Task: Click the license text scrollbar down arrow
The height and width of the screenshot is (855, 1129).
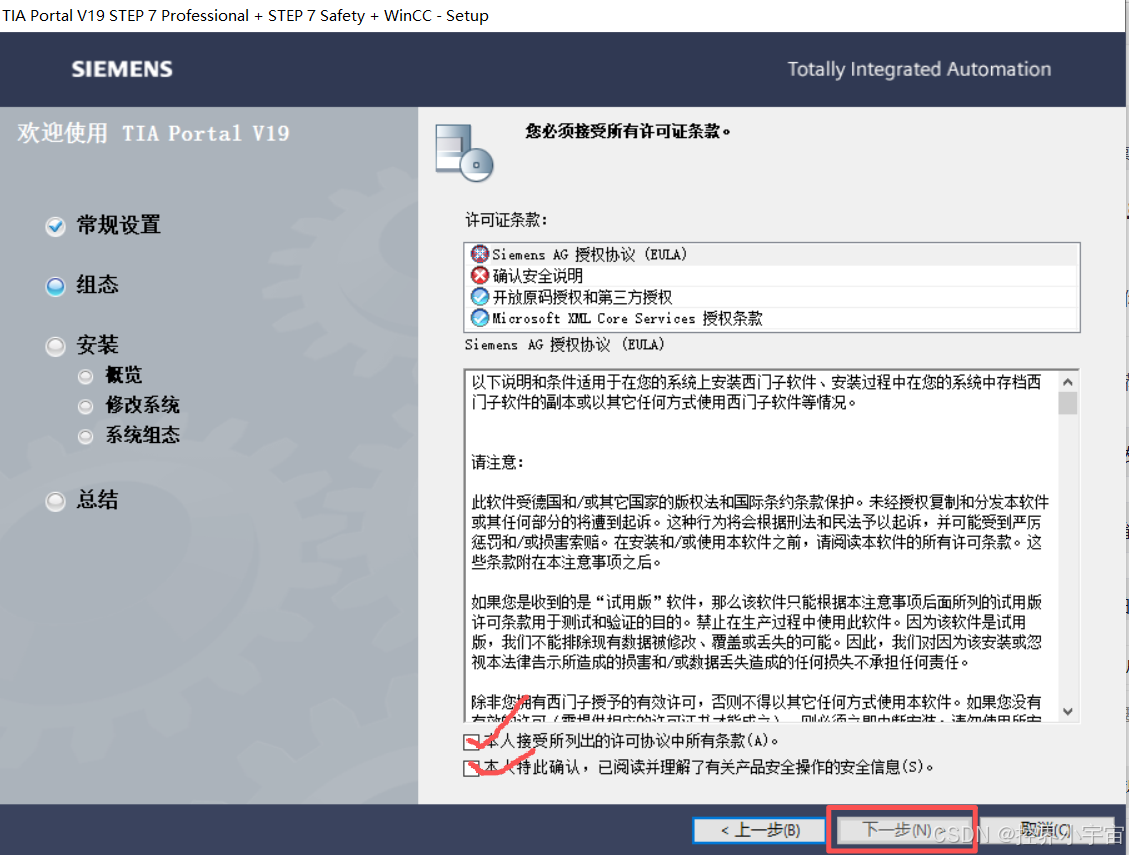Action: 1068,712
